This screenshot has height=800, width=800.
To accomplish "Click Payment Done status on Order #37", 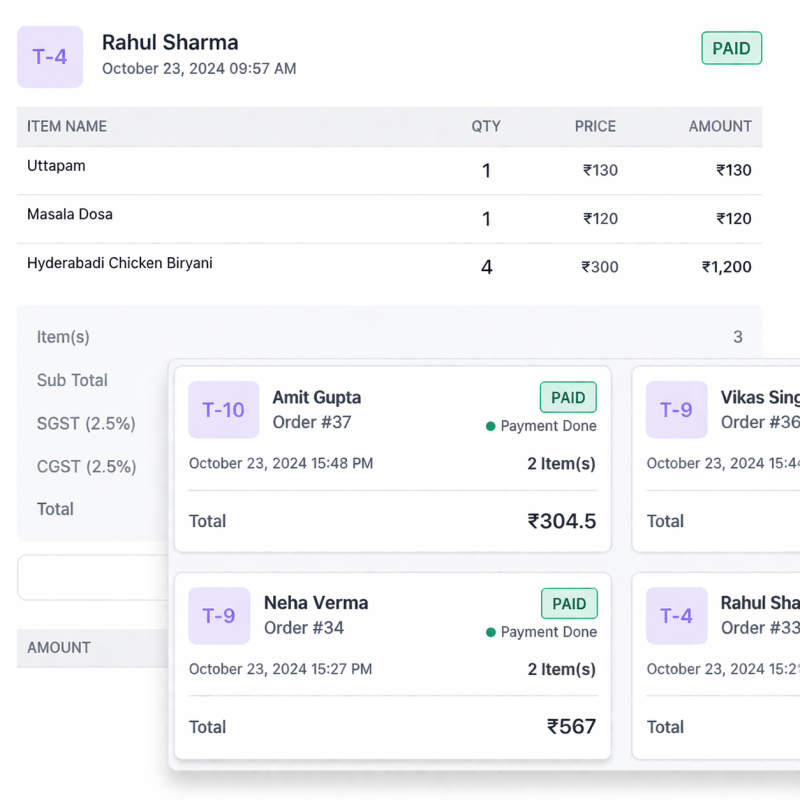I will tap(541, 426).
